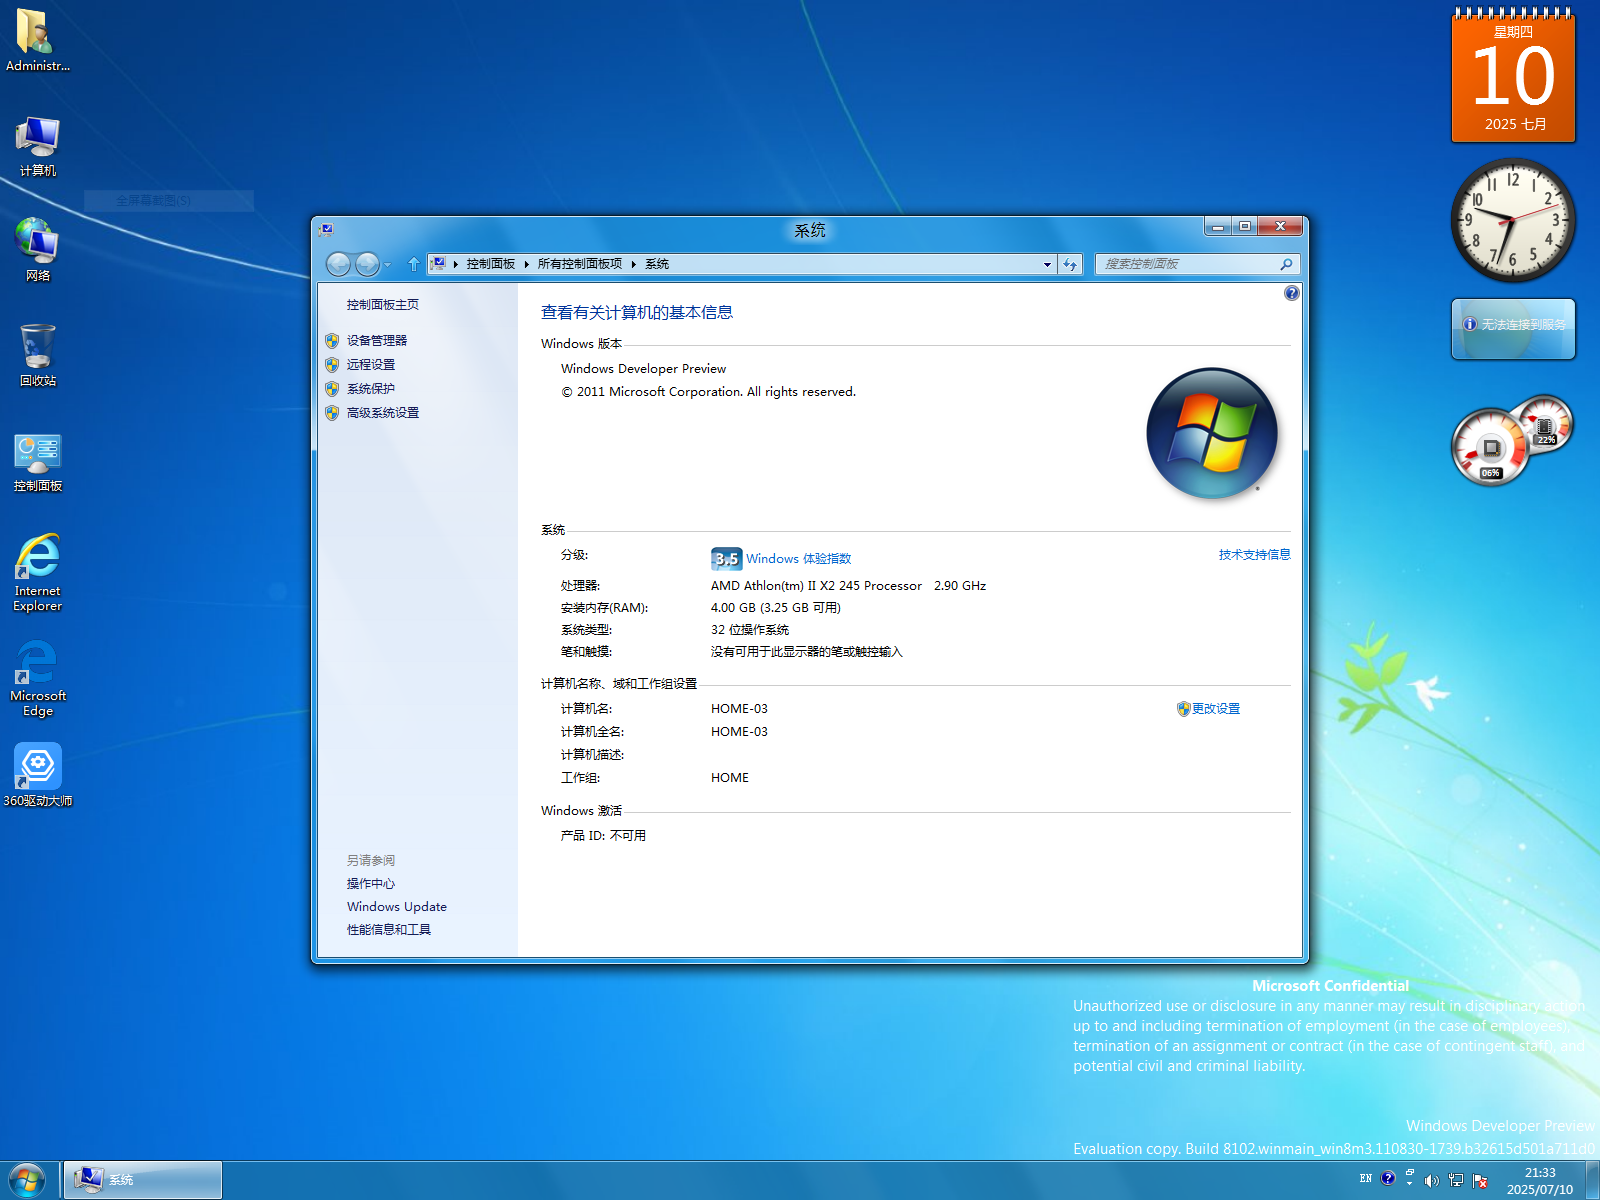This screenshot has width=1600, height=1200.
Task: Select the 网络 desktop icon
Action: tap(37, 250)
